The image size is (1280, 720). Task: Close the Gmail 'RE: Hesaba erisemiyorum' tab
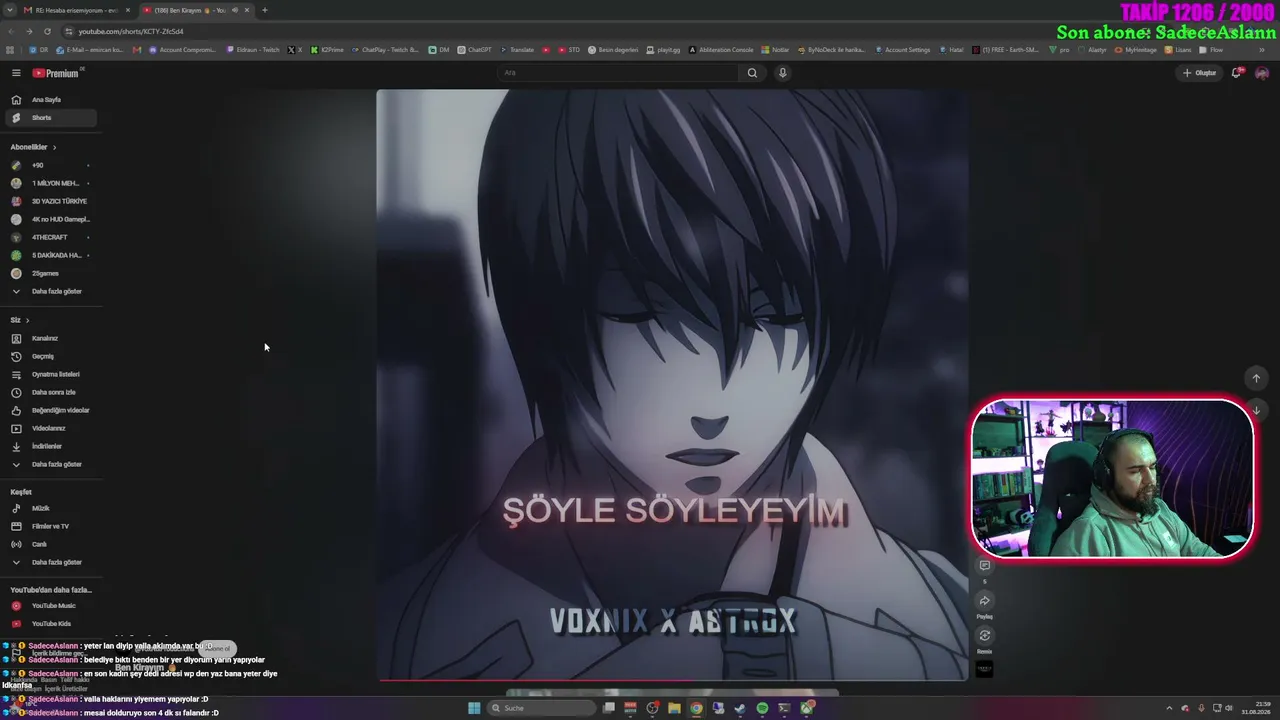tap(128, 10)
